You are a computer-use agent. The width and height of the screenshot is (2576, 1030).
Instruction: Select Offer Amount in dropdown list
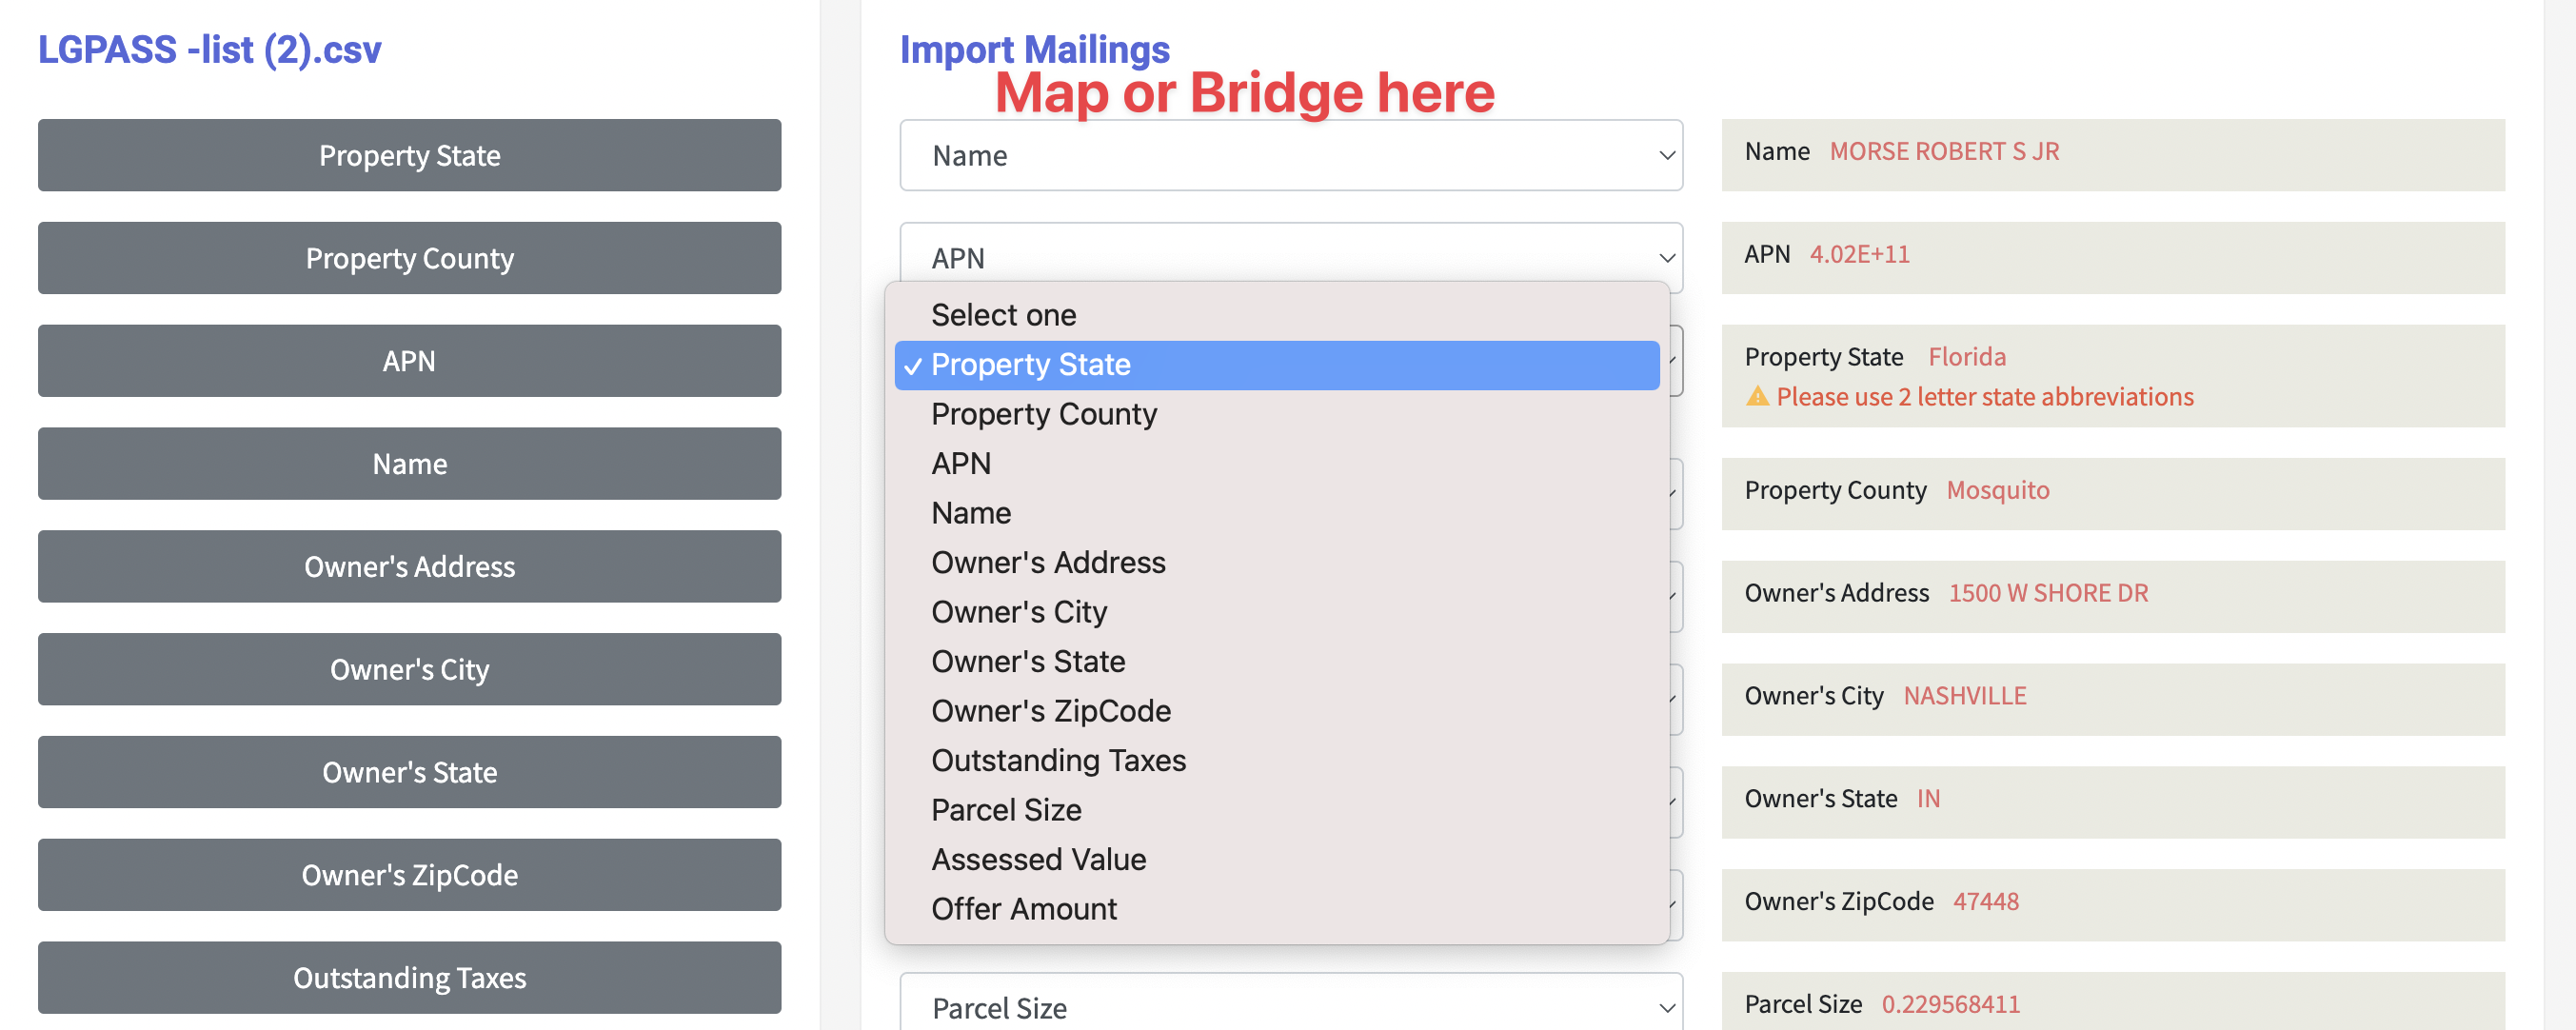(1277, 909)
